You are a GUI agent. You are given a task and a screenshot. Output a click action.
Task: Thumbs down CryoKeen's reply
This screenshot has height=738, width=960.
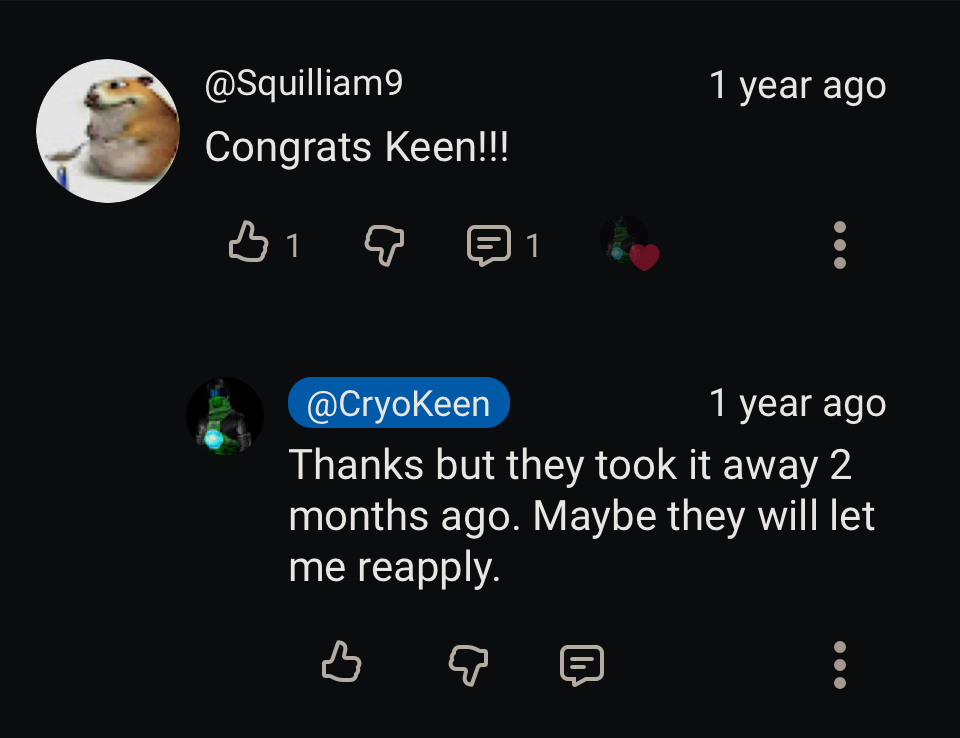468,664
